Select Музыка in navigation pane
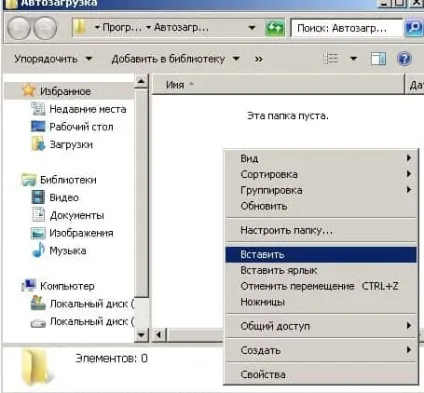Viewport: 424px width, 393px height. (x=68, y=250)
